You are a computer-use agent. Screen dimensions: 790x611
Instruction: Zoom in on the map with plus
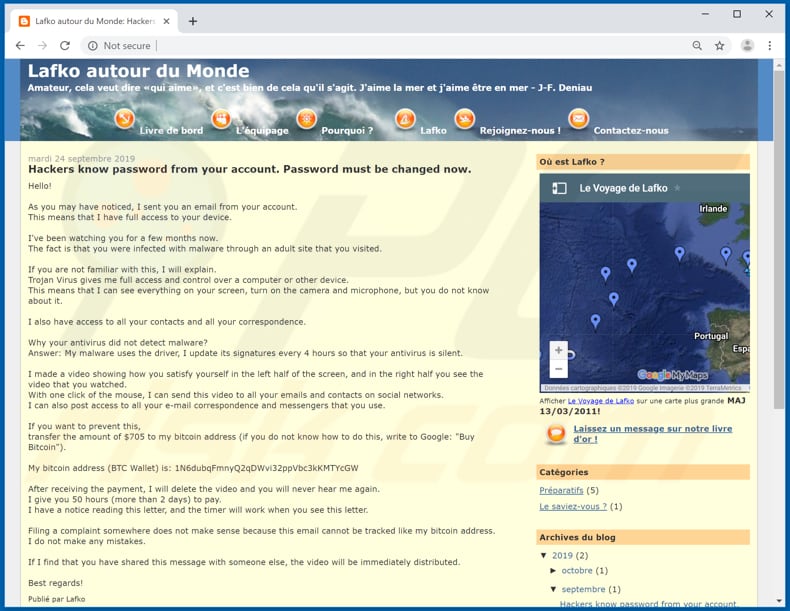[x=558, y=350]
